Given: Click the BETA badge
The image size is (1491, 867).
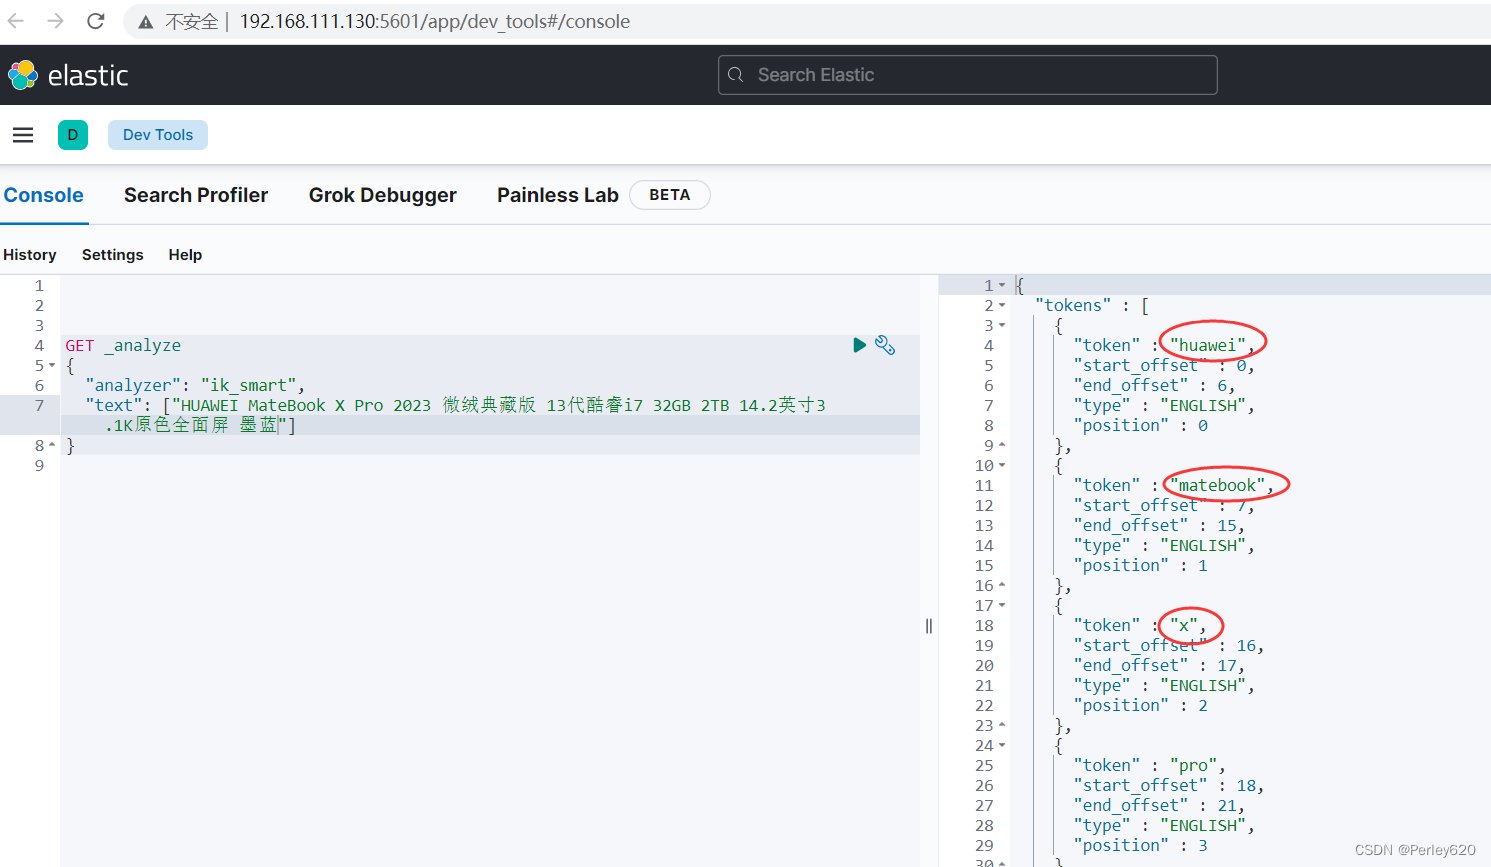Looking at the screenshot, I should [x=670, y=195].
